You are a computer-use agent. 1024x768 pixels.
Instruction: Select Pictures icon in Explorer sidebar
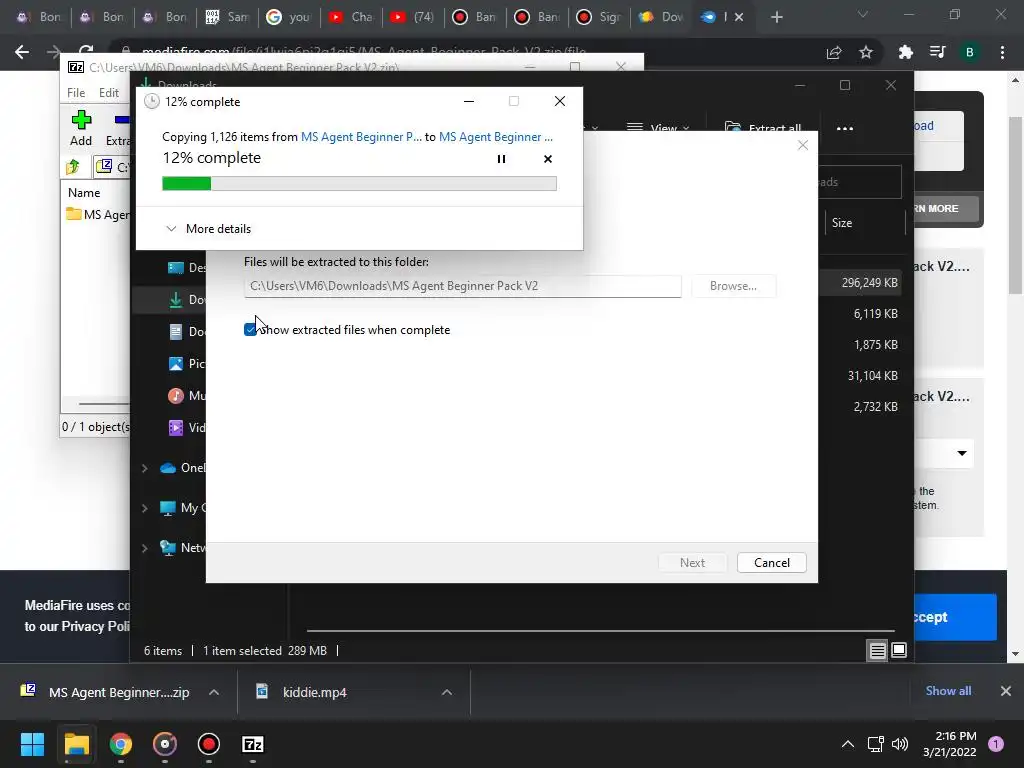point(176,364)
